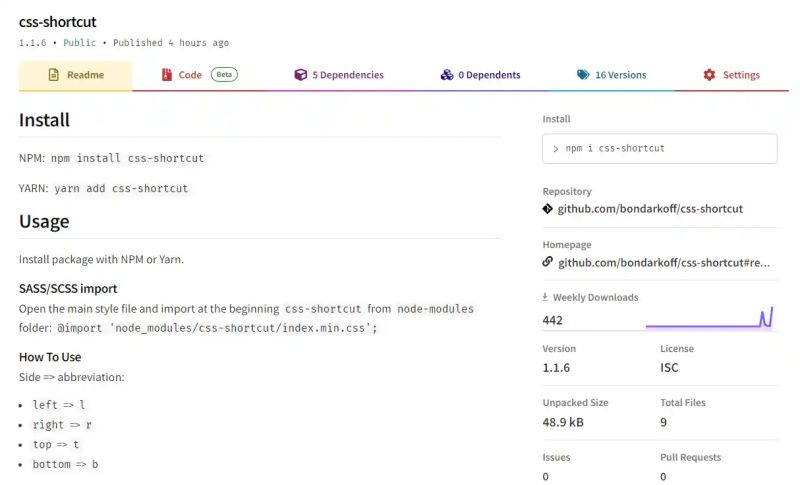Click the weekly downloads count 442
This screenshot has height=485, width=800.
[x=553, y=320]
